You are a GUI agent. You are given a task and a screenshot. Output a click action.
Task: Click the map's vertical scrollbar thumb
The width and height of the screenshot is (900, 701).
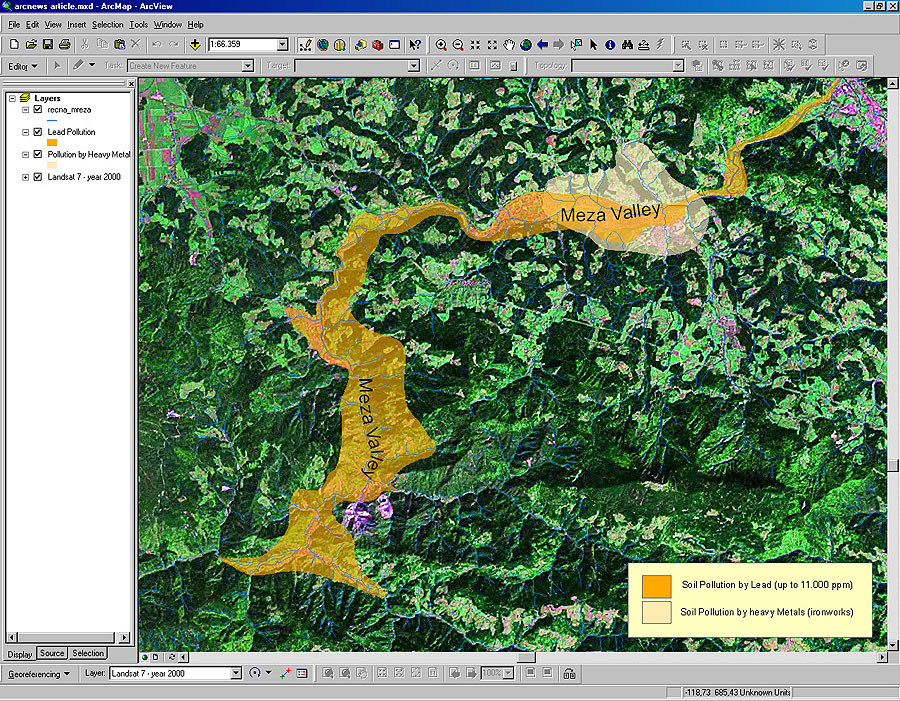coord(893,464)
